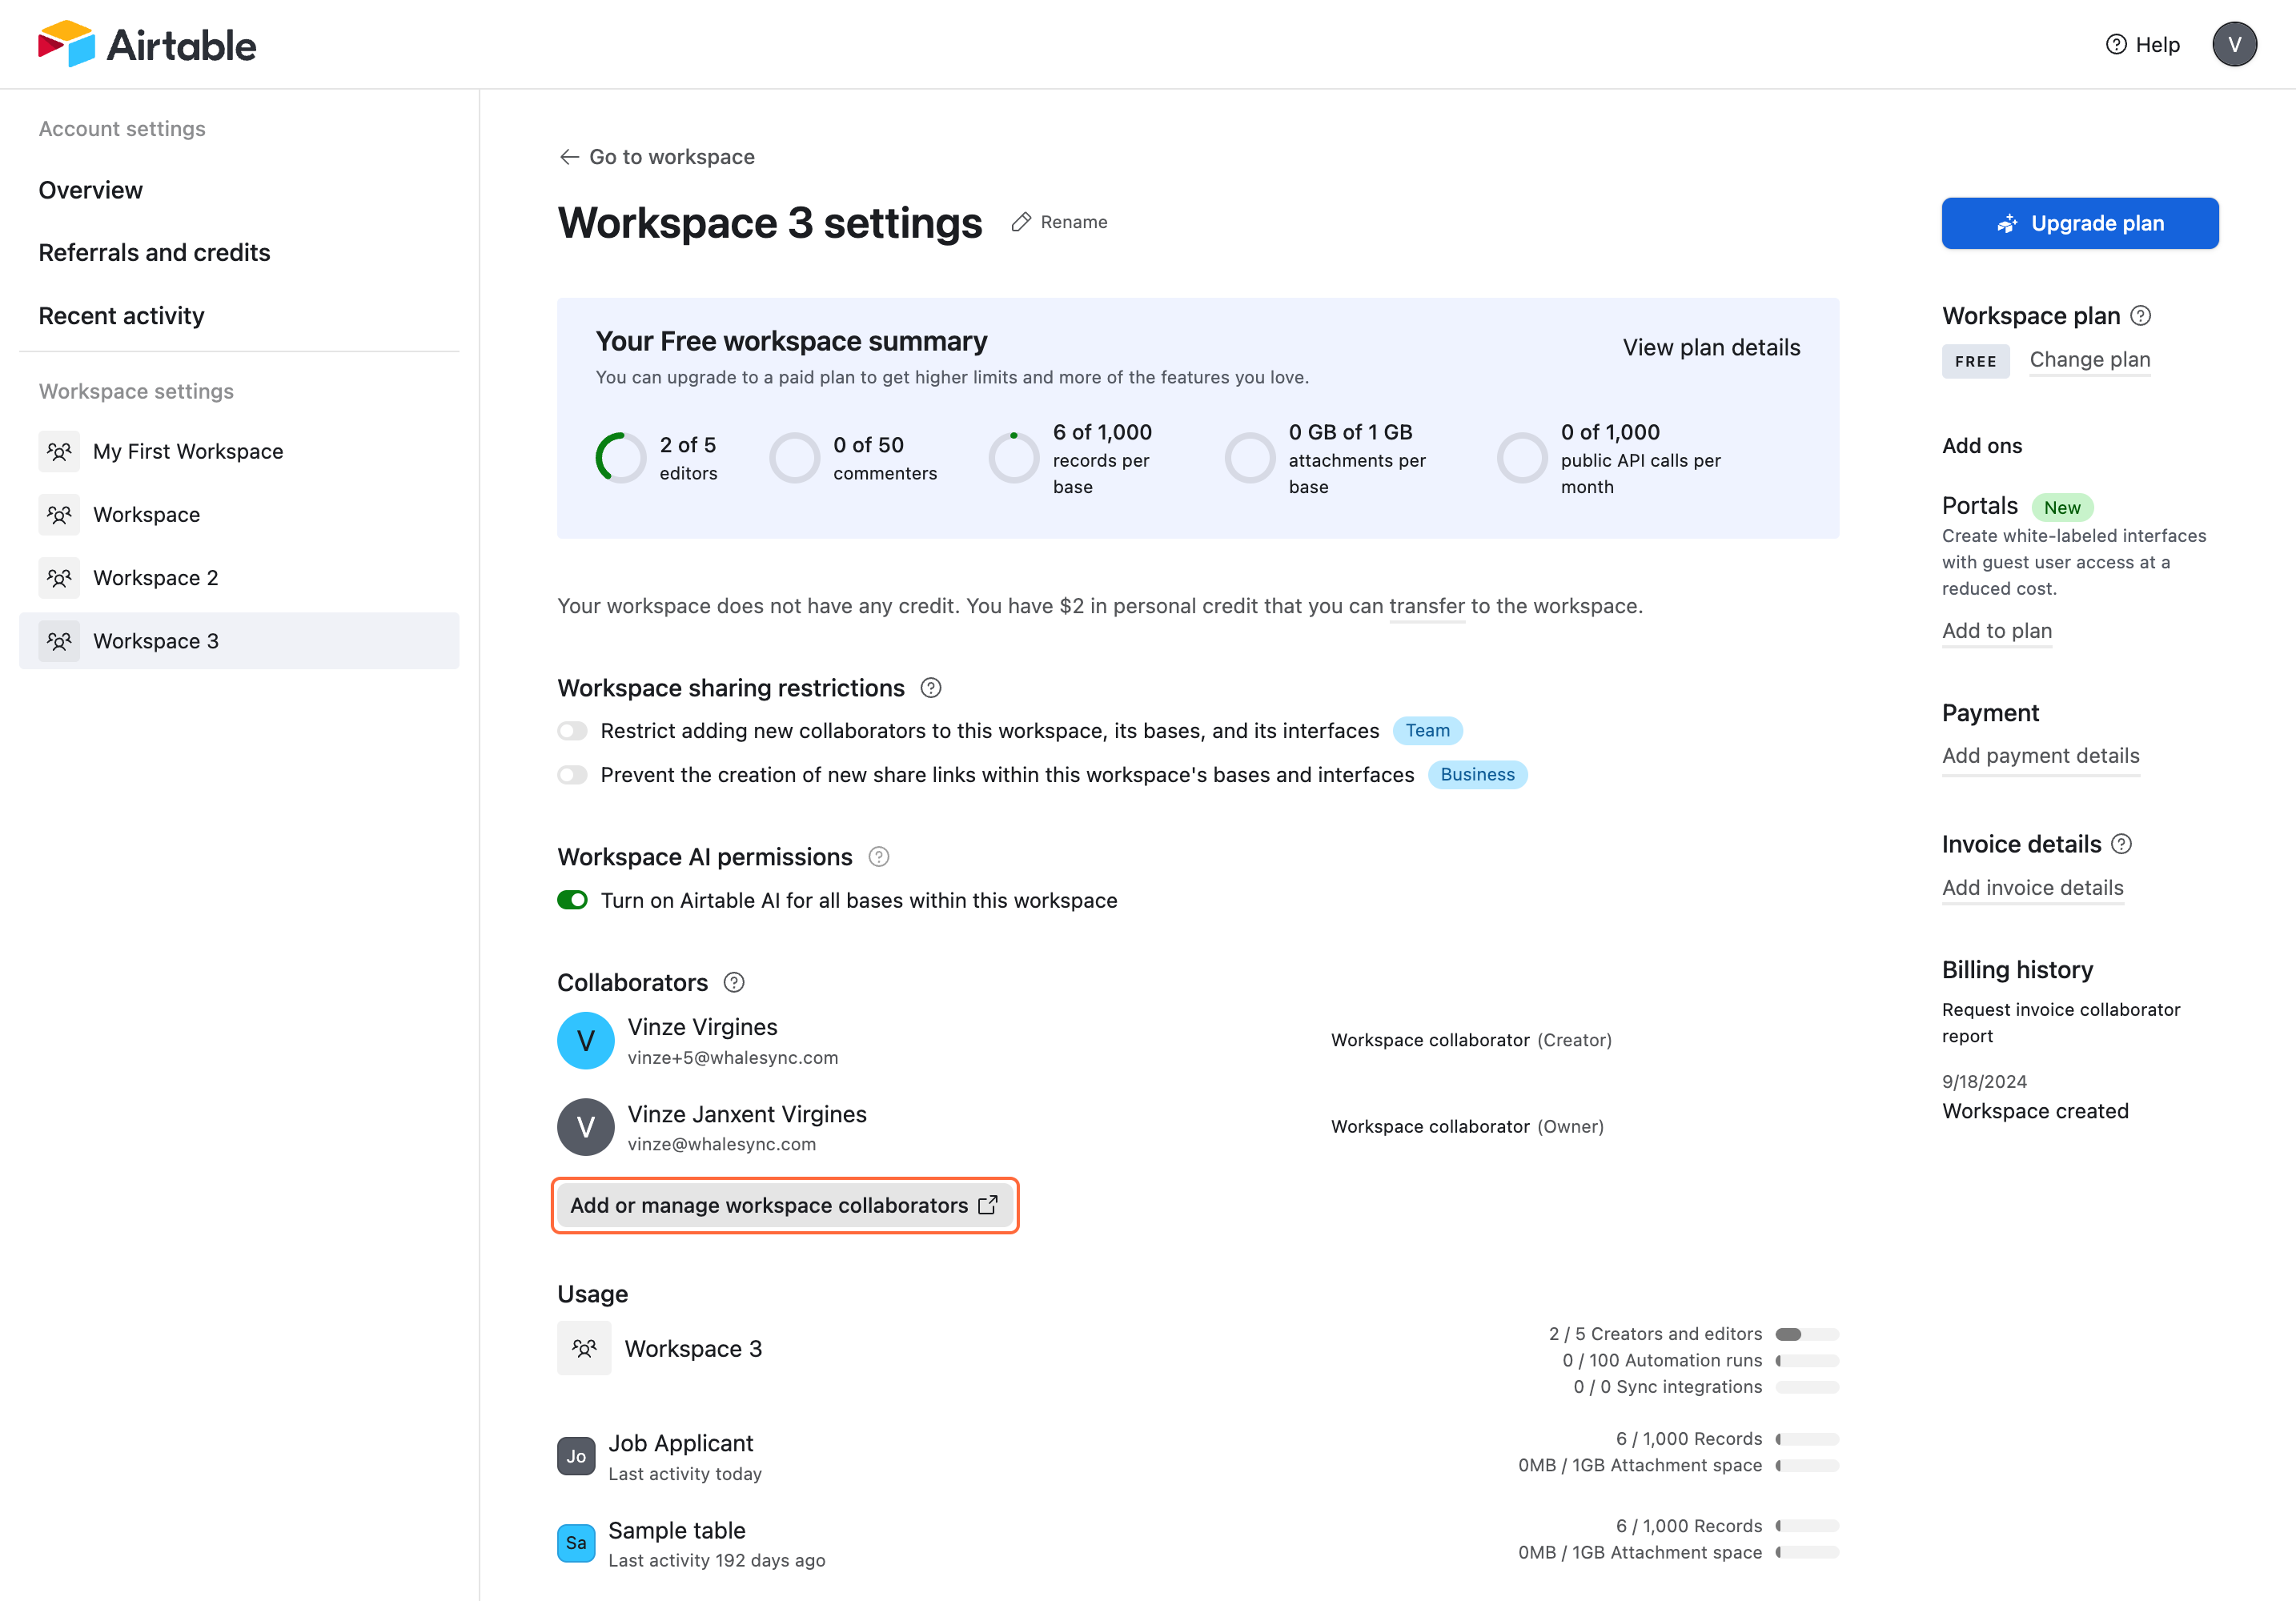Click Request invoice collaborator report

point(2061,1023)
